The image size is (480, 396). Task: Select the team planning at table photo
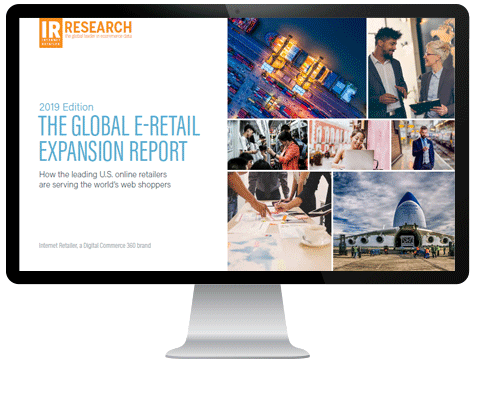[280, 221]
